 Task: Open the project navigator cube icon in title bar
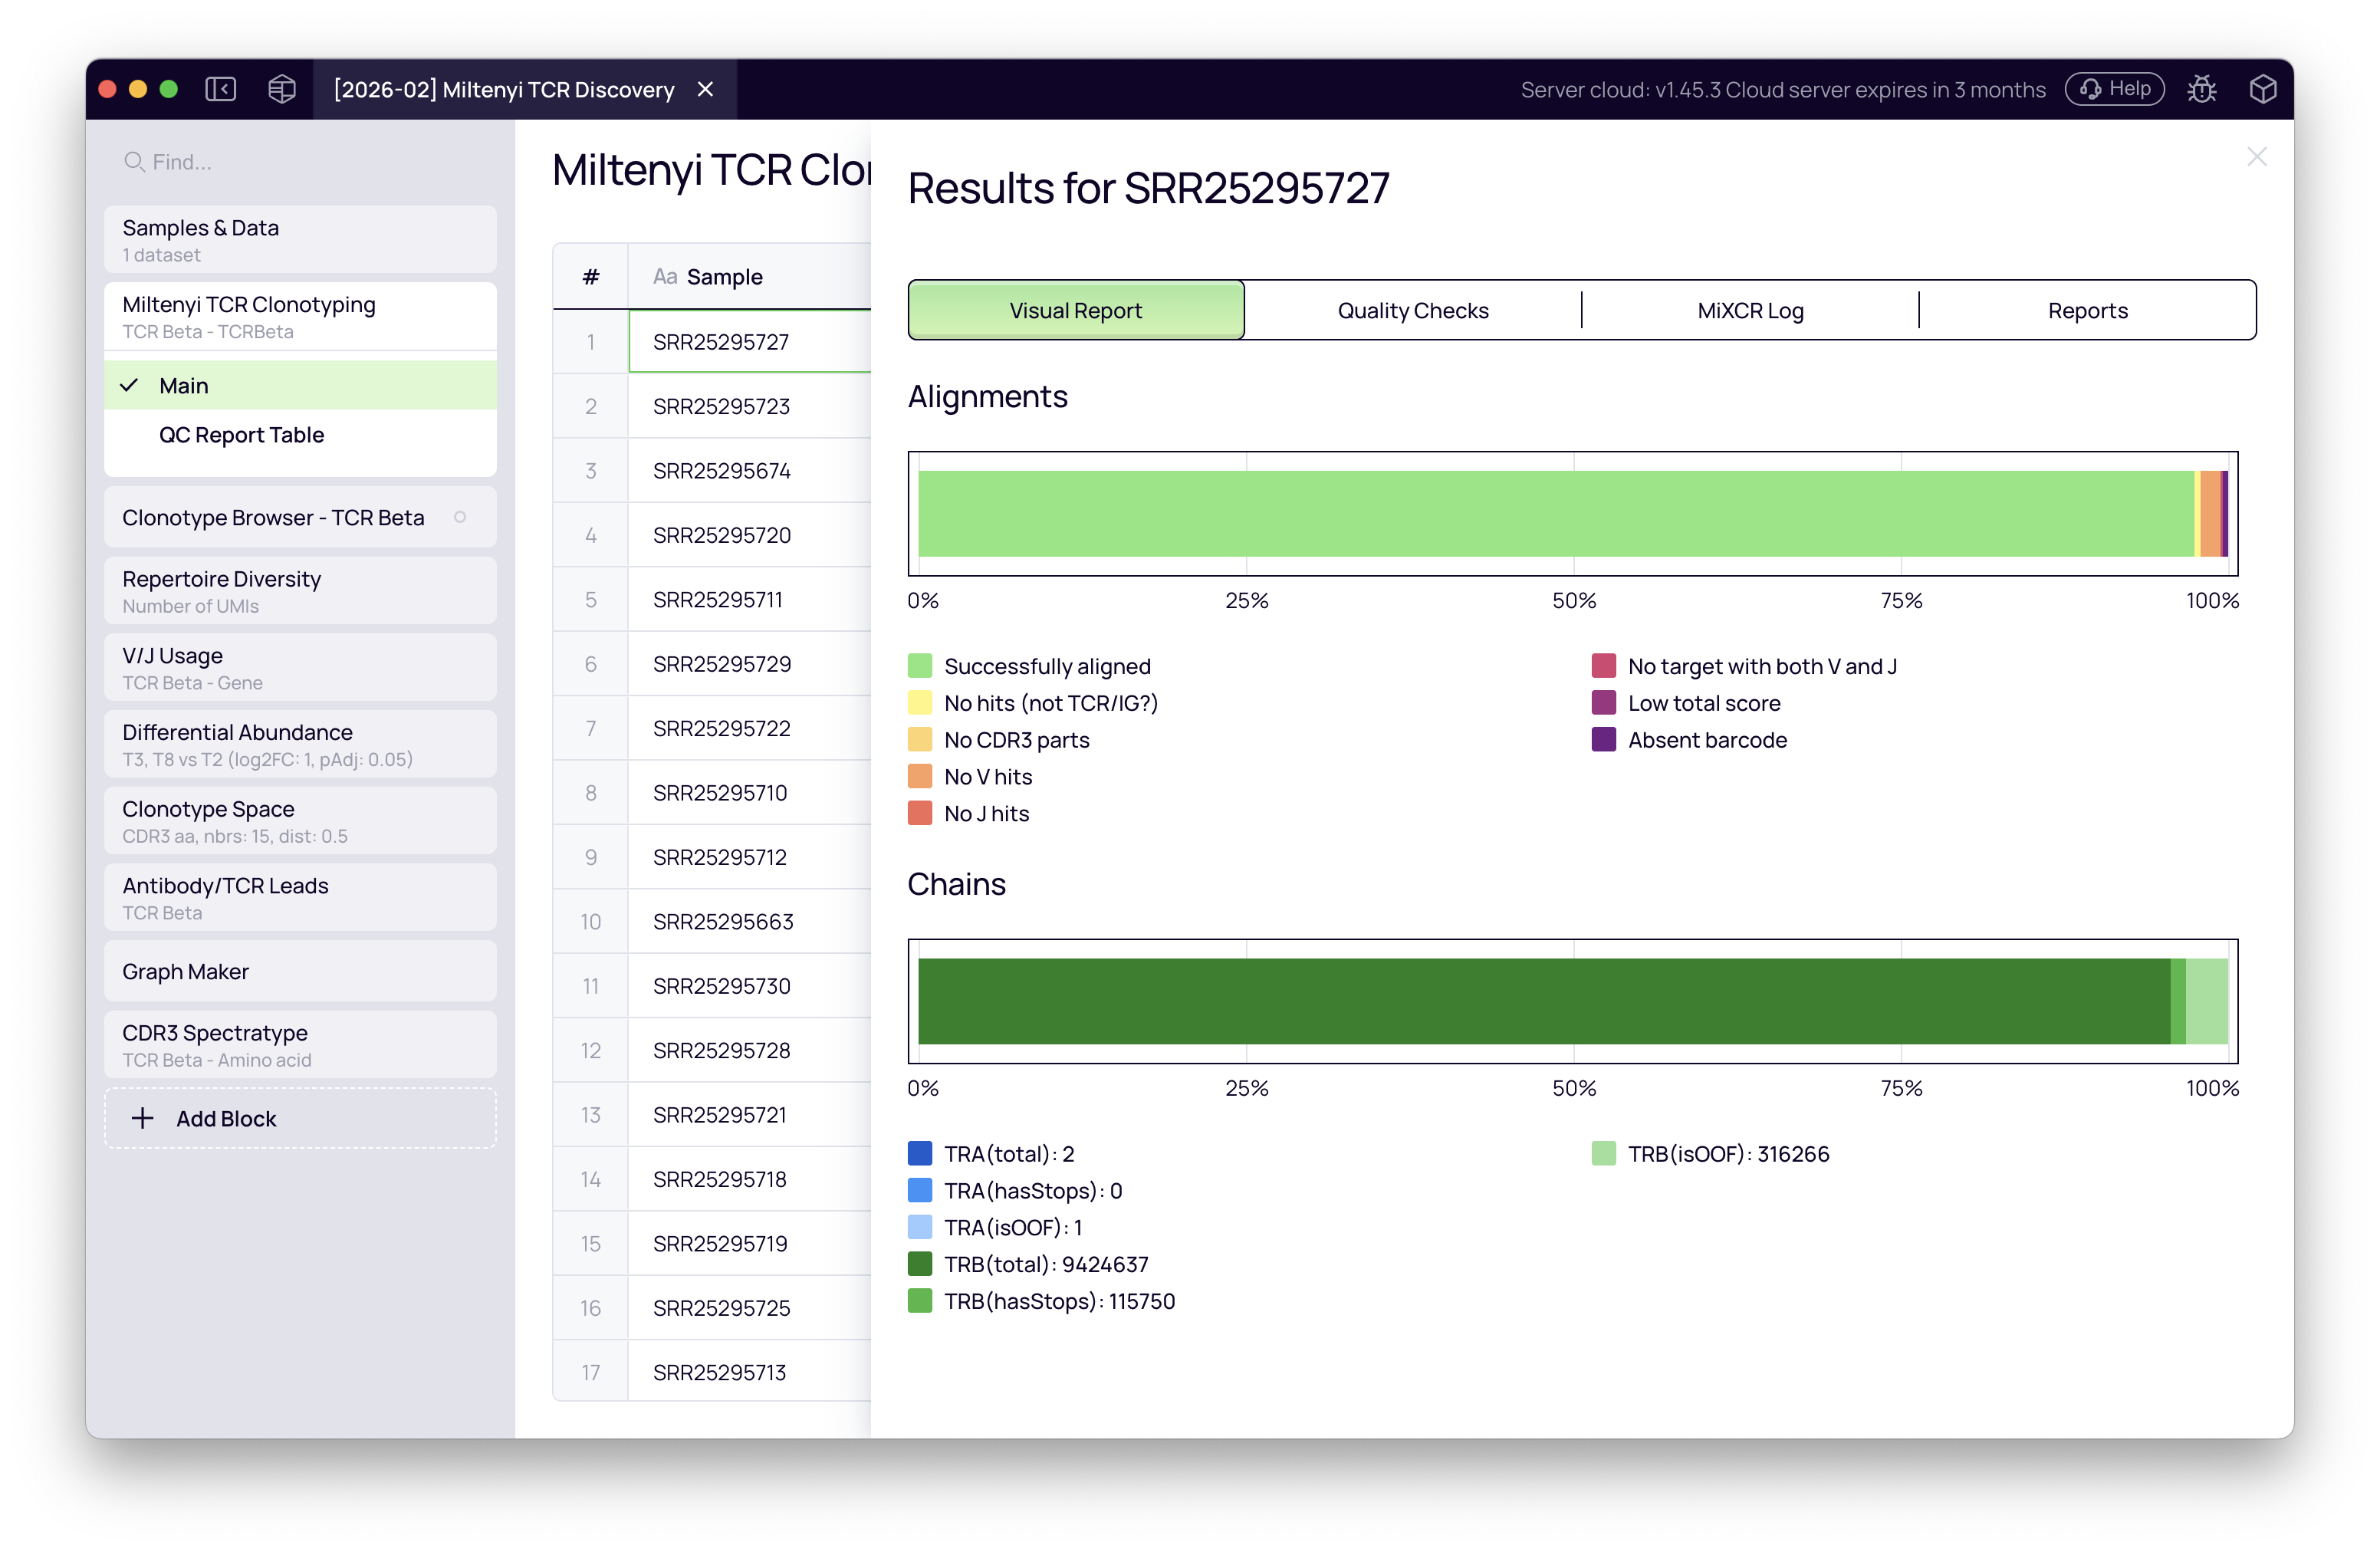tap(281, 89)
